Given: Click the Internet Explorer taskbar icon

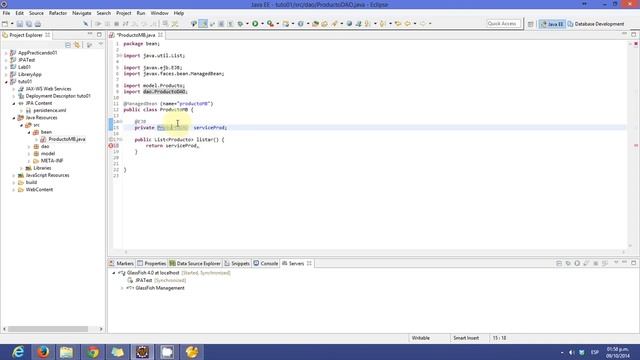Looking at the screenshot, I should [x=18, y=352].
